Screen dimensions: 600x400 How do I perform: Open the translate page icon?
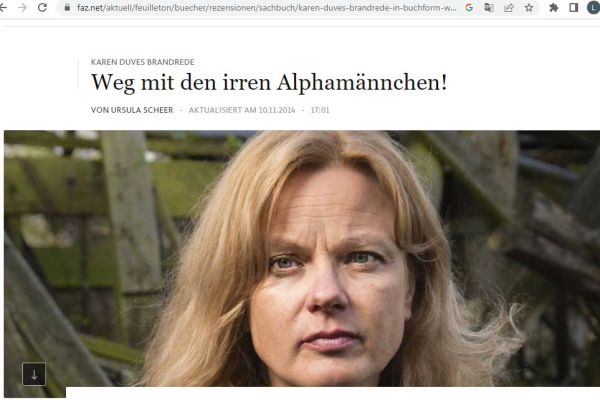(x=489, y=7)
